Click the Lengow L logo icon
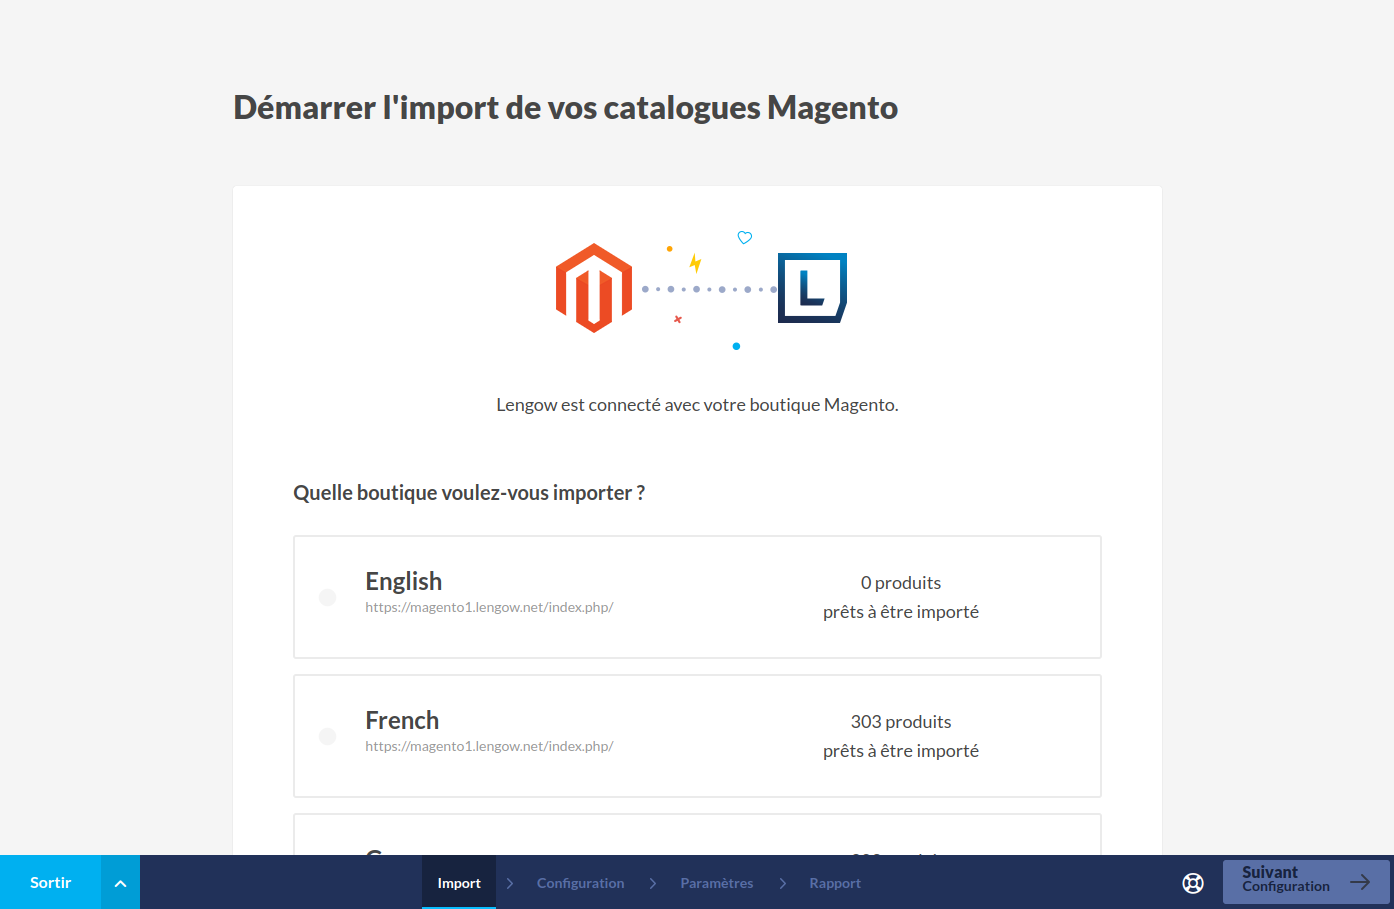1394x909 pixels. pyautogui.click(x=812, y=288)
